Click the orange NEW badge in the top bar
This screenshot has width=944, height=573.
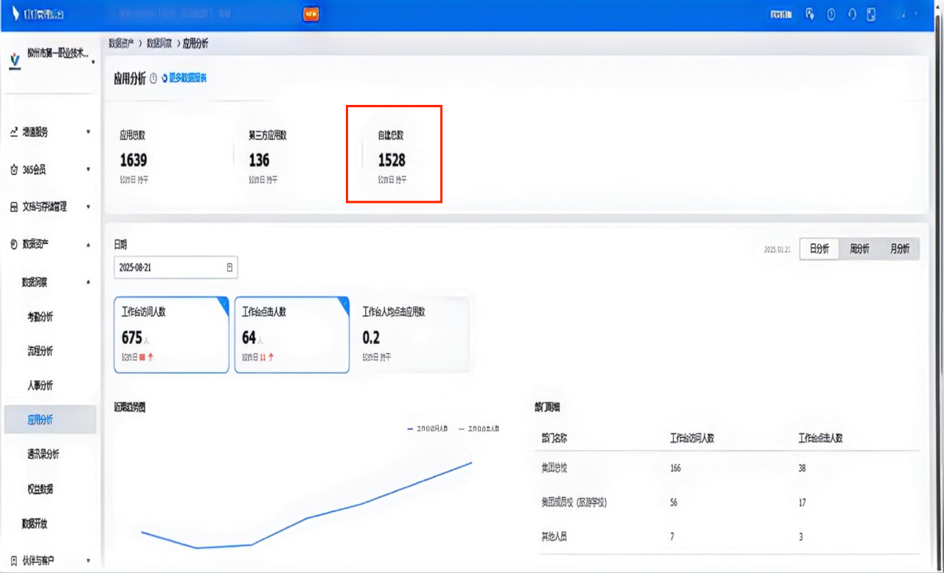click(x=311, y=14)
